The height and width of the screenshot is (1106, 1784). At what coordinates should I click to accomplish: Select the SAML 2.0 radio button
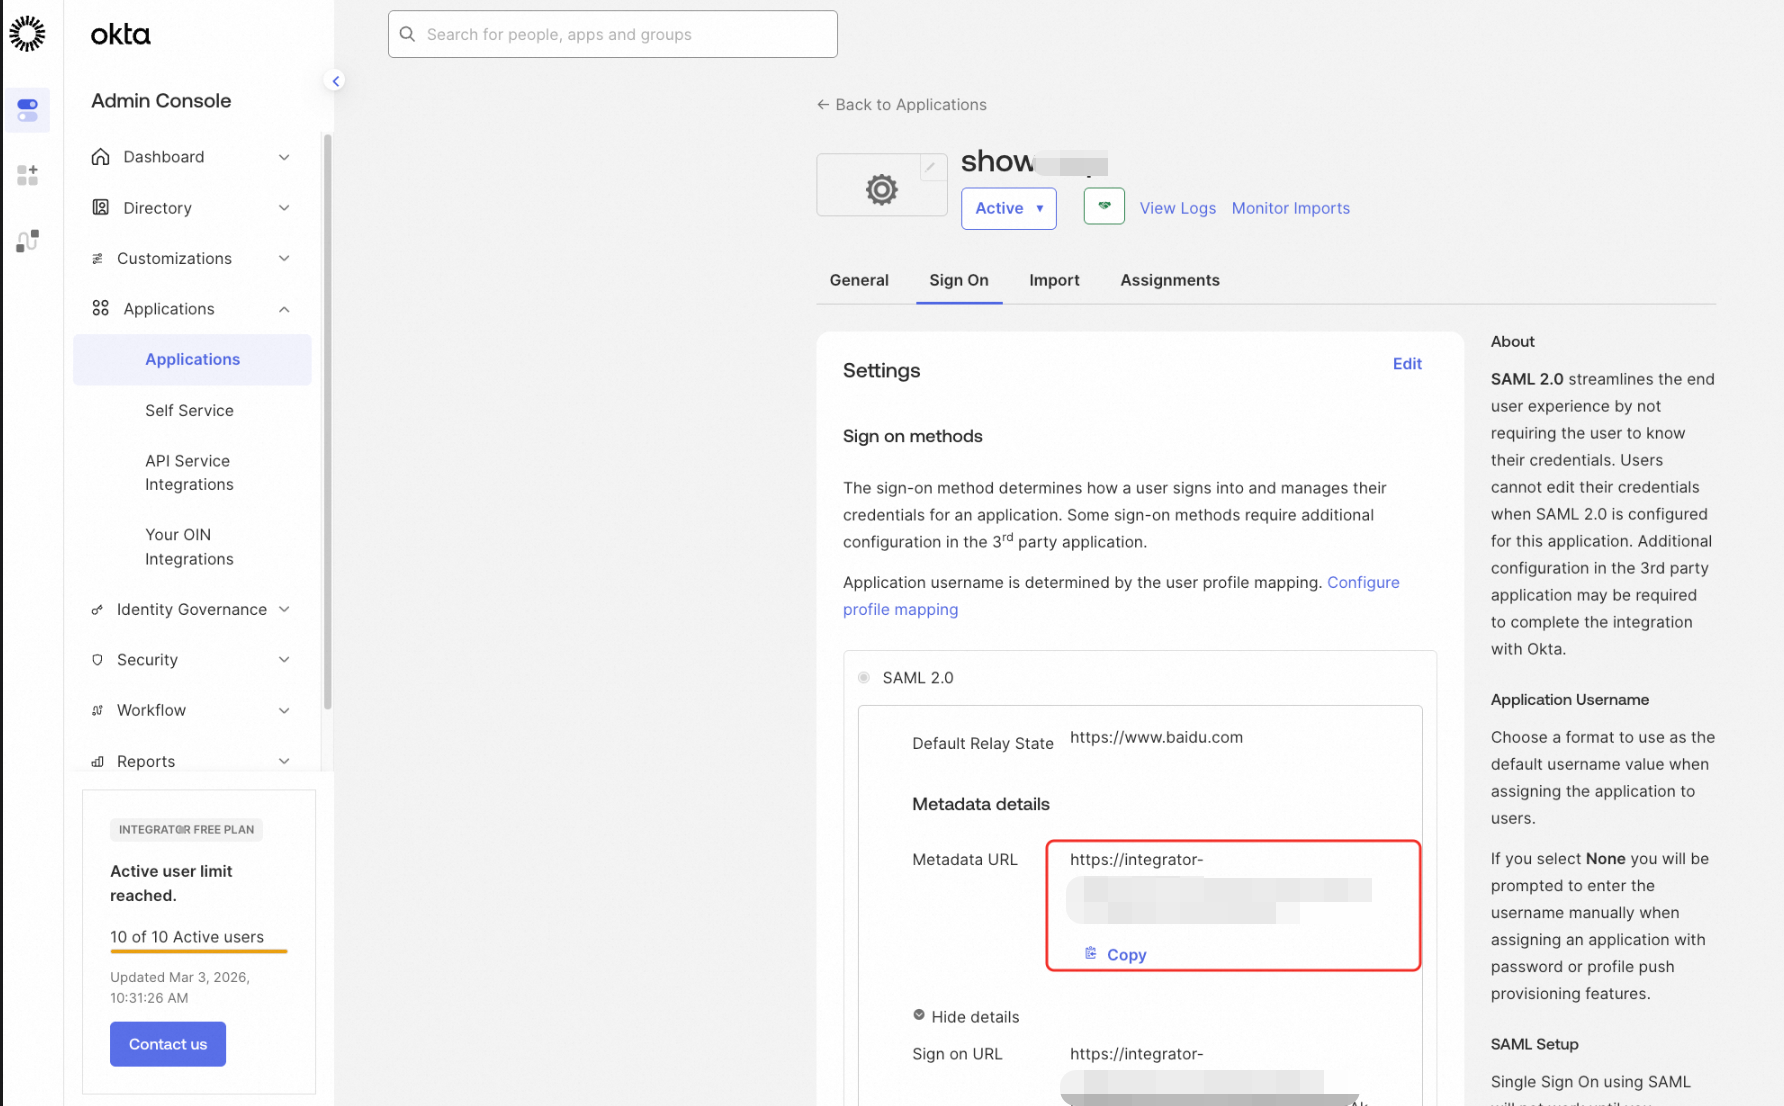864,677
